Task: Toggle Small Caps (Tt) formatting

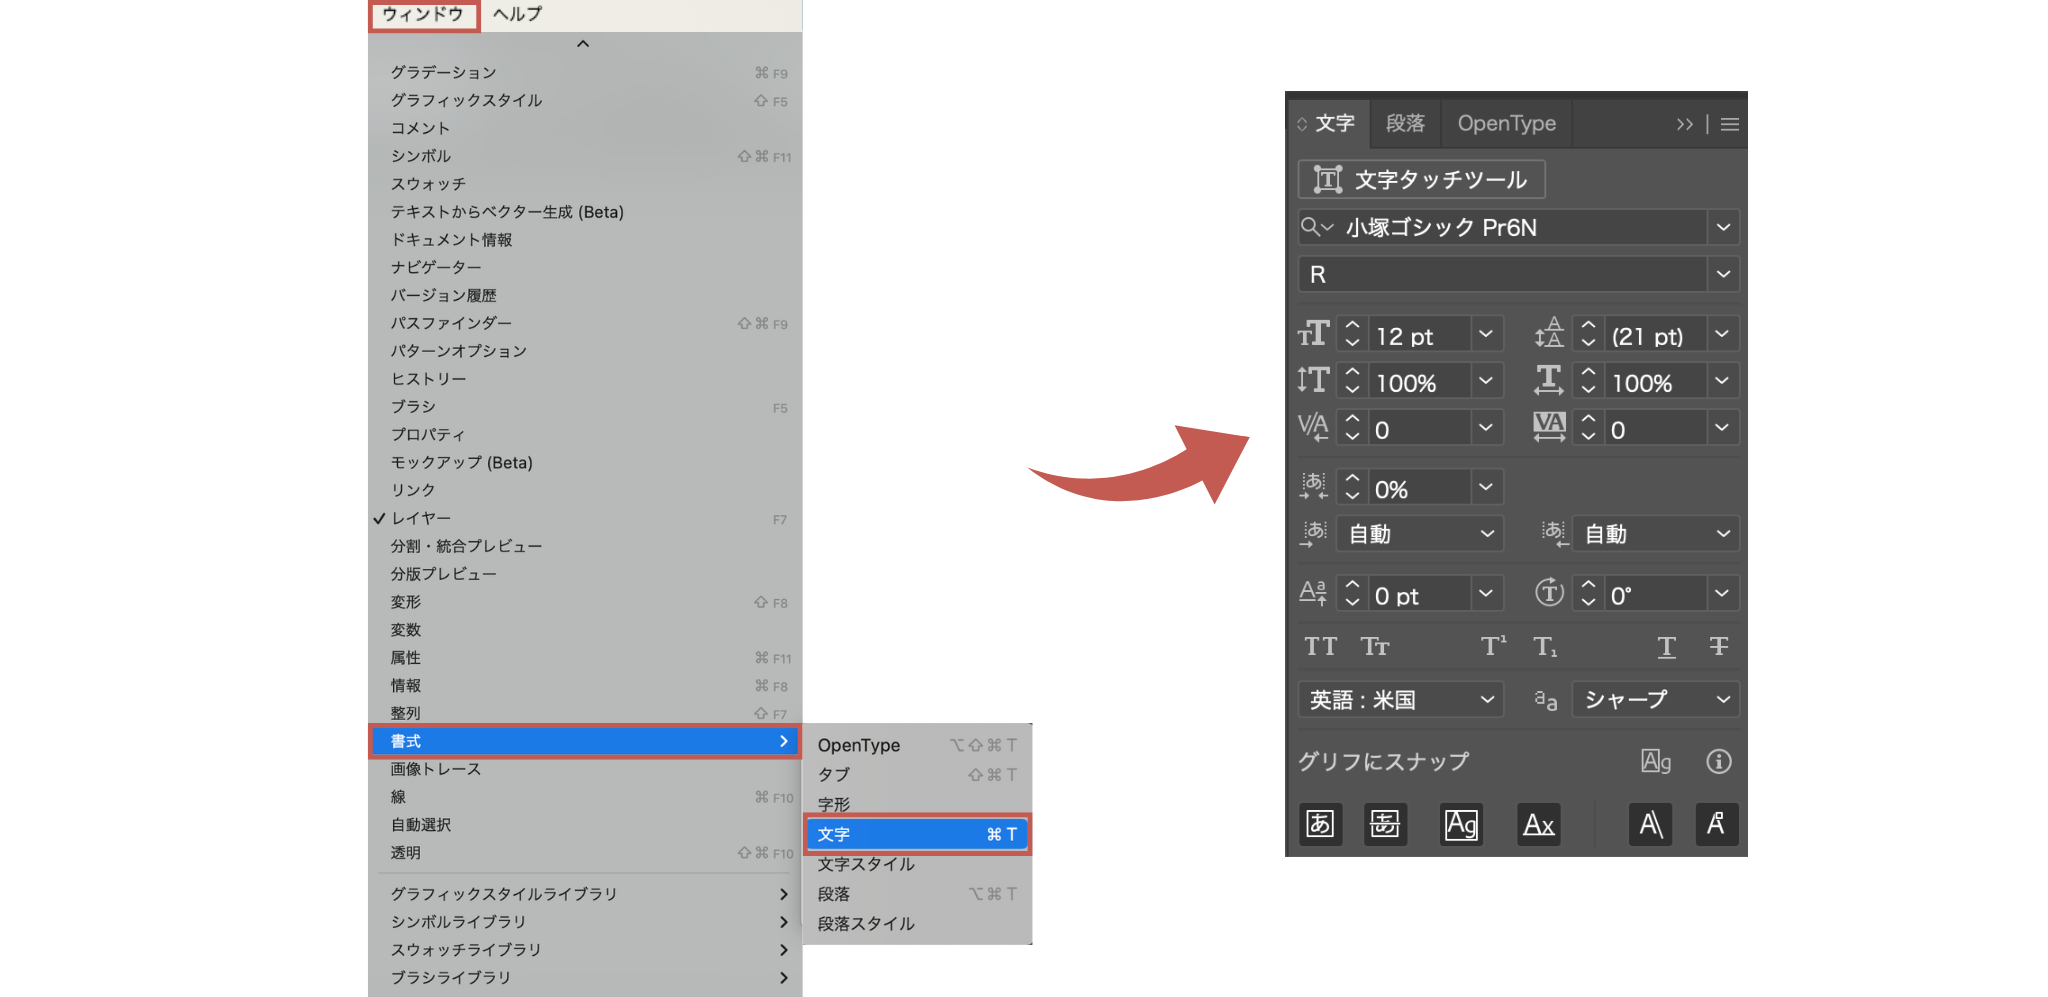Action: tap(1375, 646)
